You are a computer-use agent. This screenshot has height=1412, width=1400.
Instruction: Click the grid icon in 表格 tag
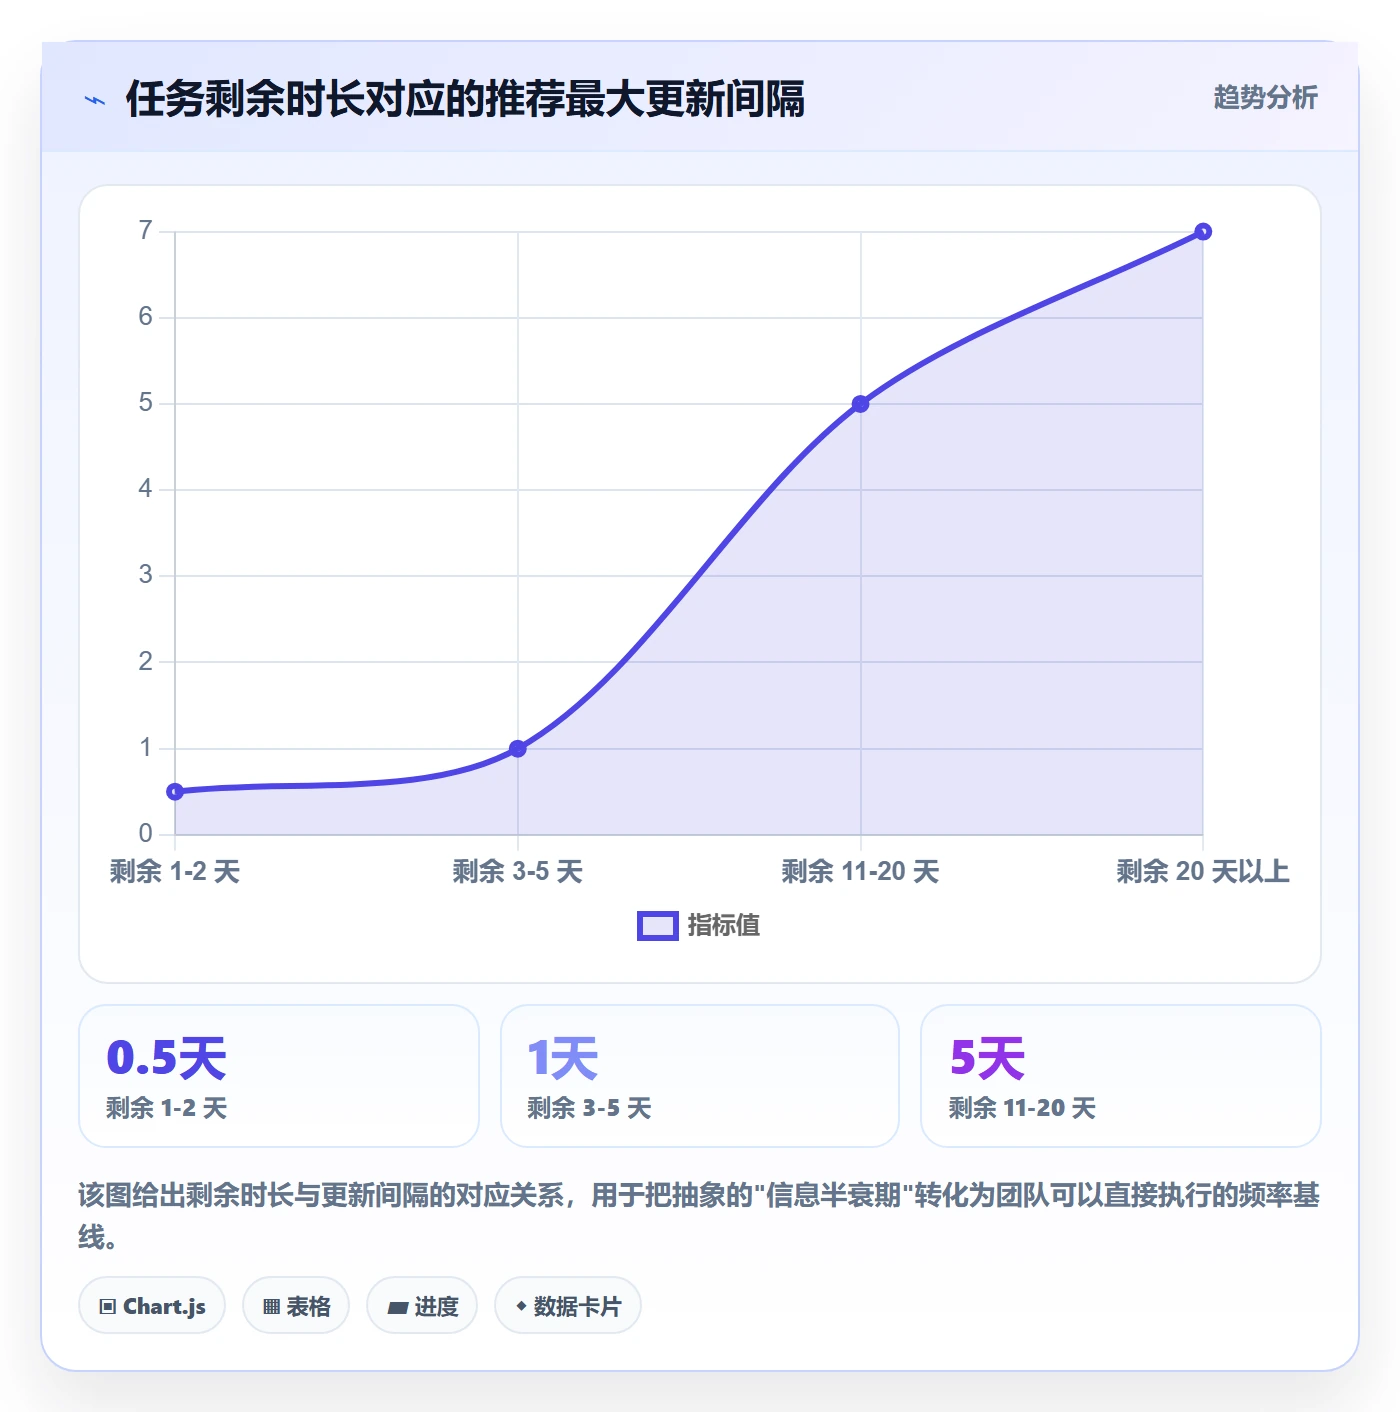[271, 1307]
